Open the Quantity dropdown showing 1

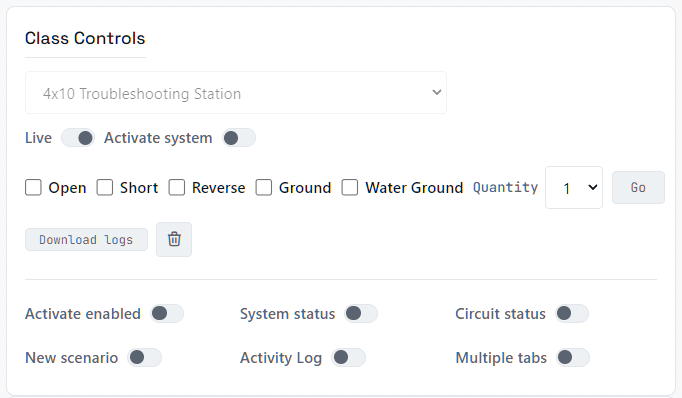click(574, 187)
